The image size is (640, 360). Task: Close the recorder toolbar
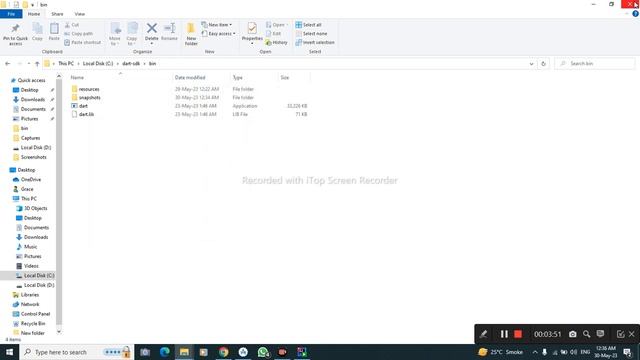[x=632, y=334]
